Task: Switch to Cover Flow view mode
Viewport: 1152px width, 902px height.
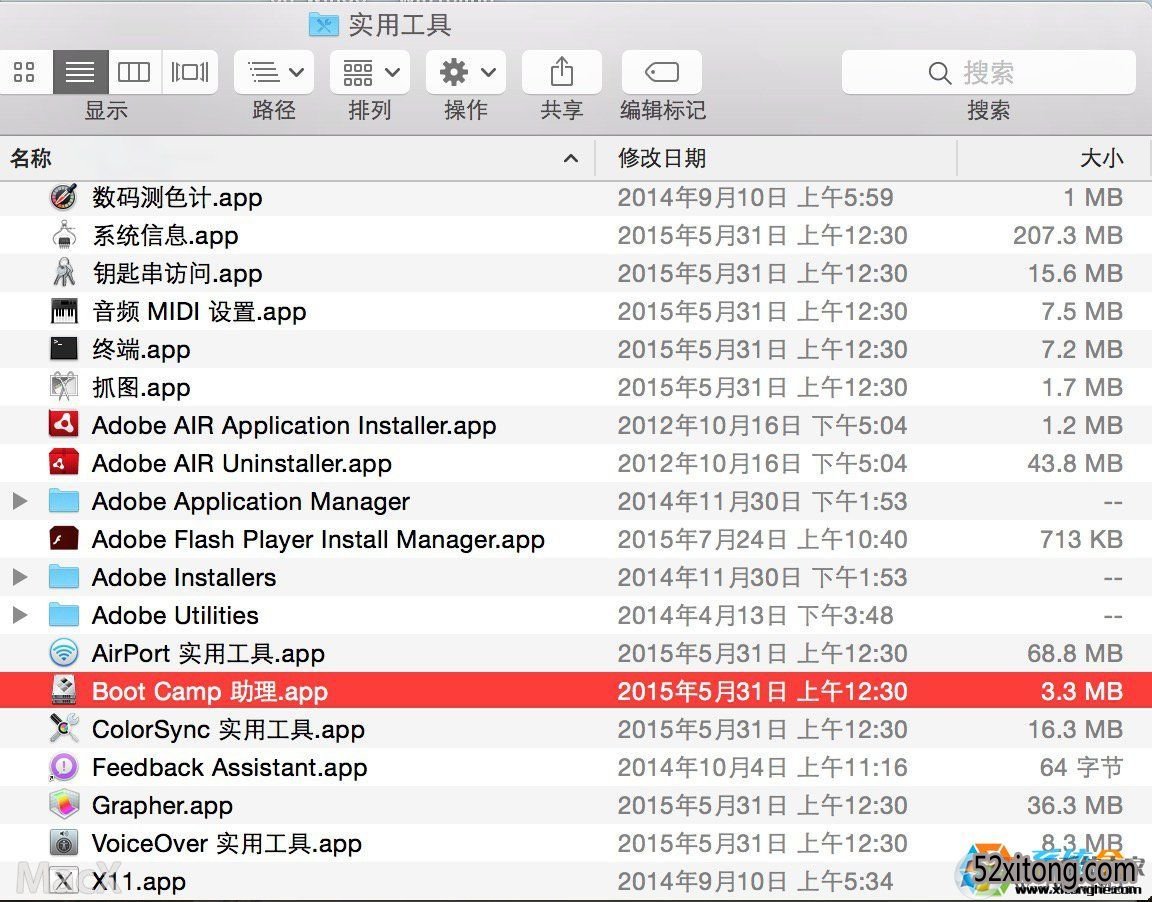Action: (x=190, y=72)
